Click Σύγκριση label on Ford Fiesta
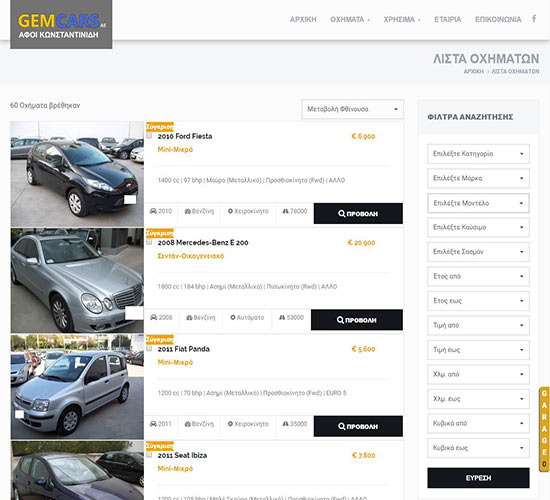Screen dimensions: 550x500 [x=160, y=127]
